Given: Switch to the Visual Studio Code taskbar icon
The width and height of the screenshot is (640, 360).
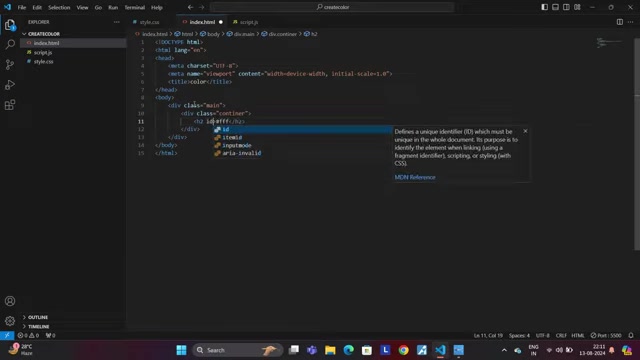Looking at the screenshot, I should (x=440, y=350).
